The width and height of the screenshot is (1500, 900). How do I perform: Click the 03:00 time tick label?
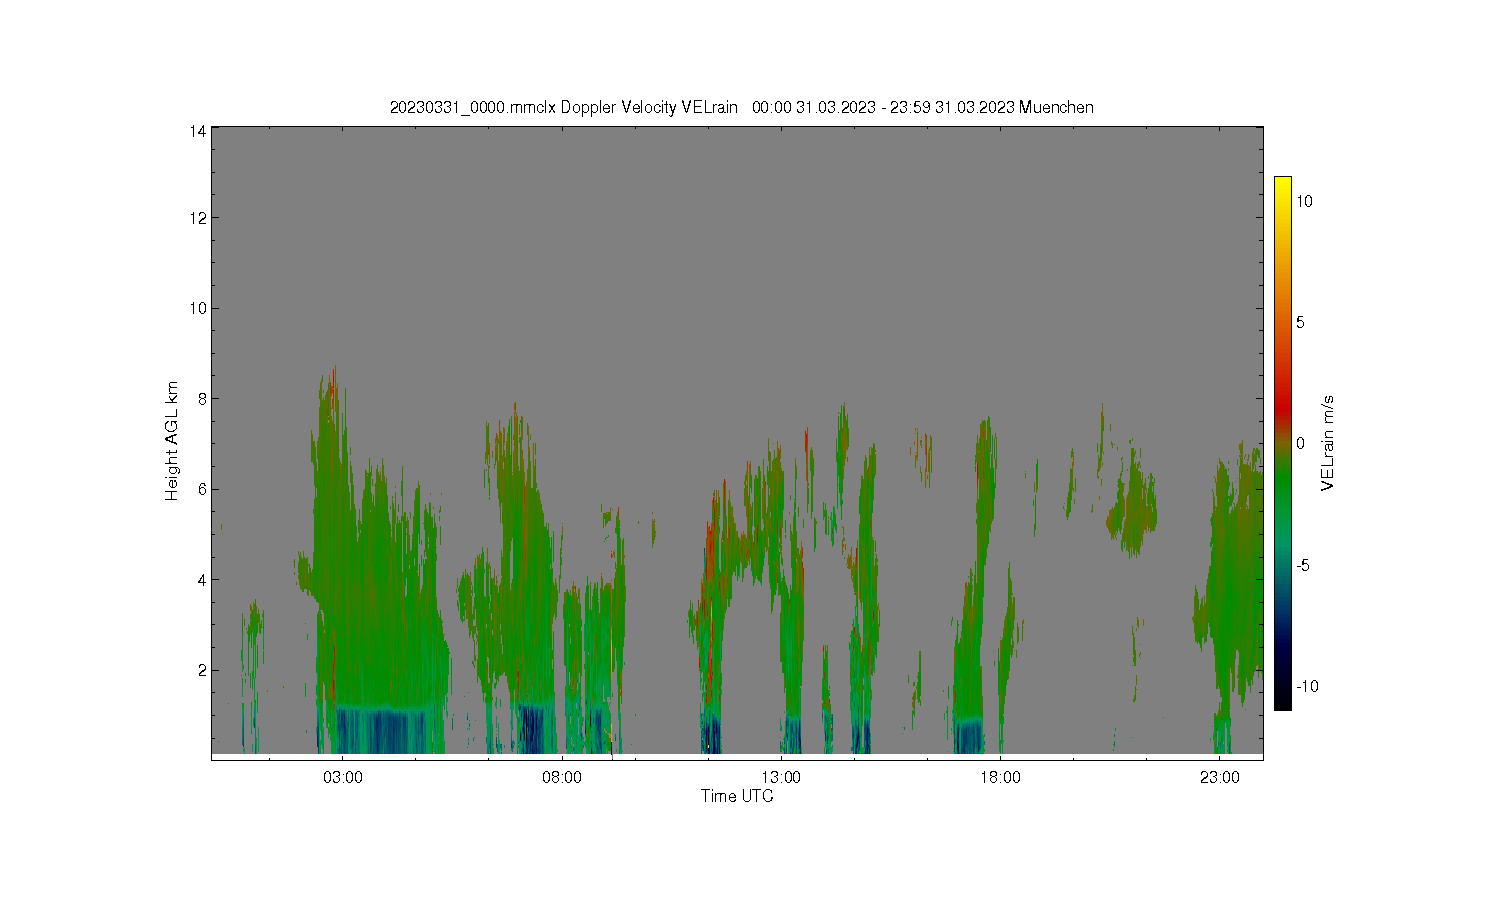pyautogui.click(x=343, y=778)
